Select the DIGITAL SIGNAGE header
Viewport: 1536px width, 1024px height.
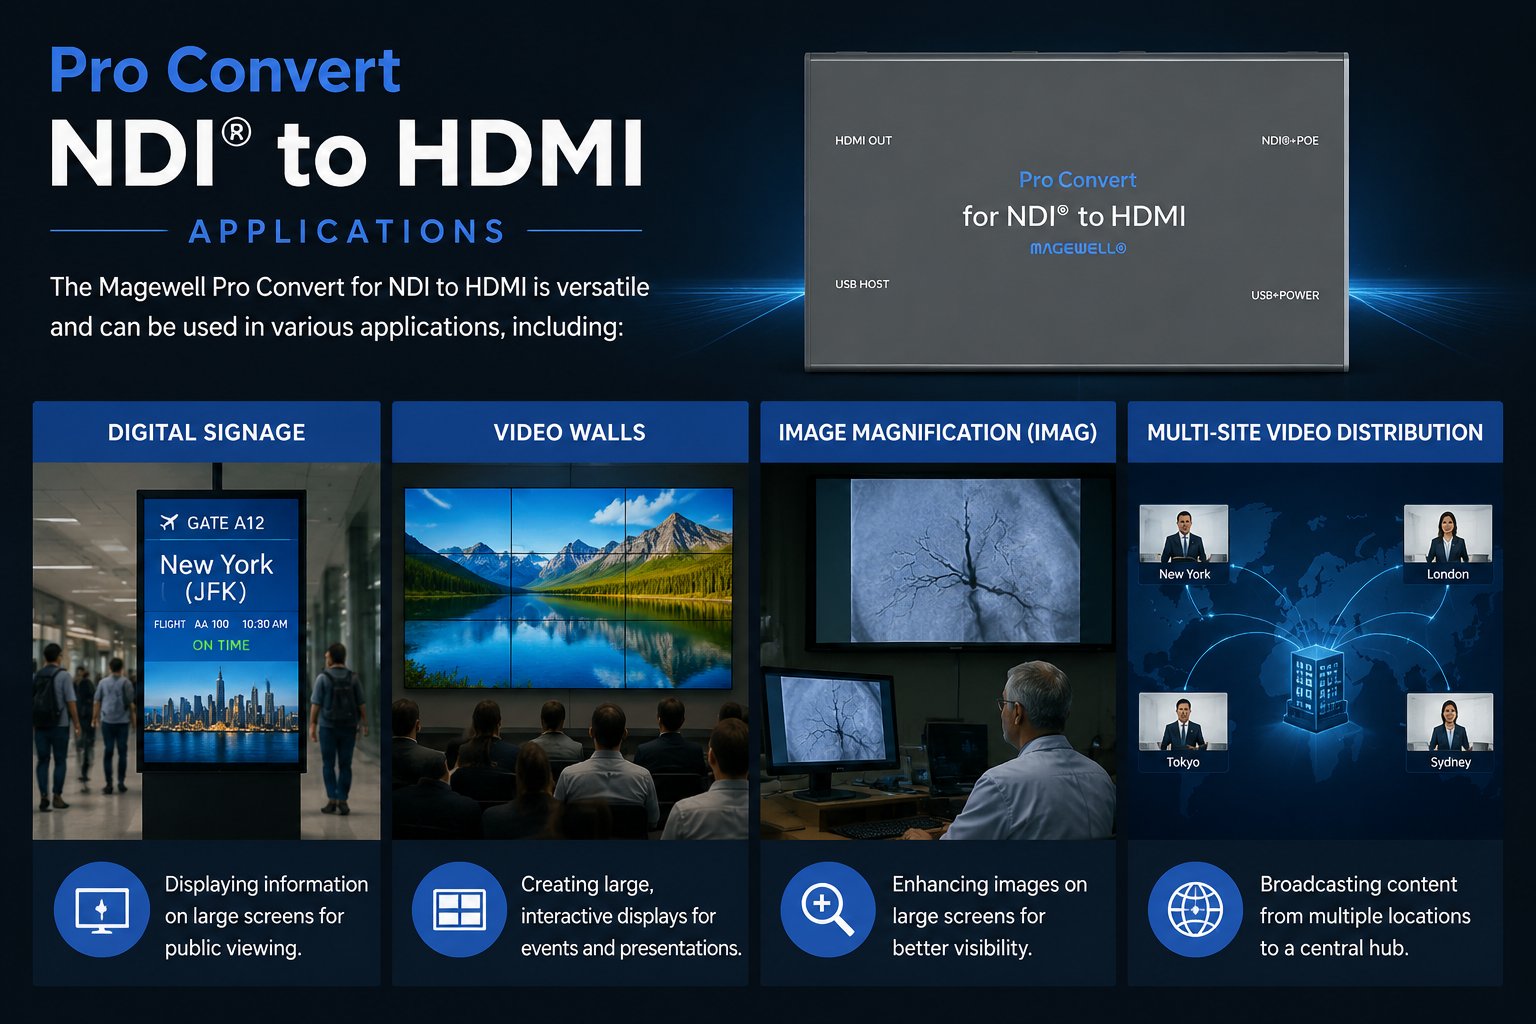[207, 432]
